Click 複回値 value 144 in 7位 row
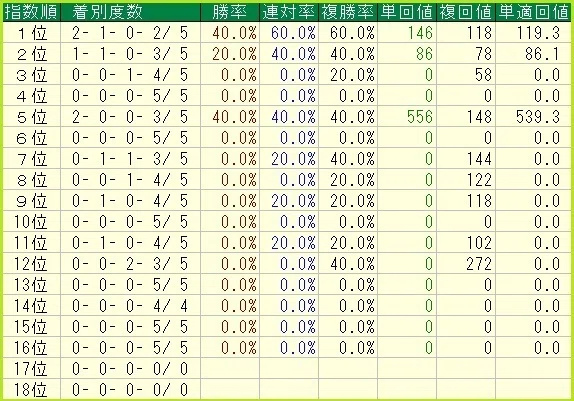 (479, 159)
